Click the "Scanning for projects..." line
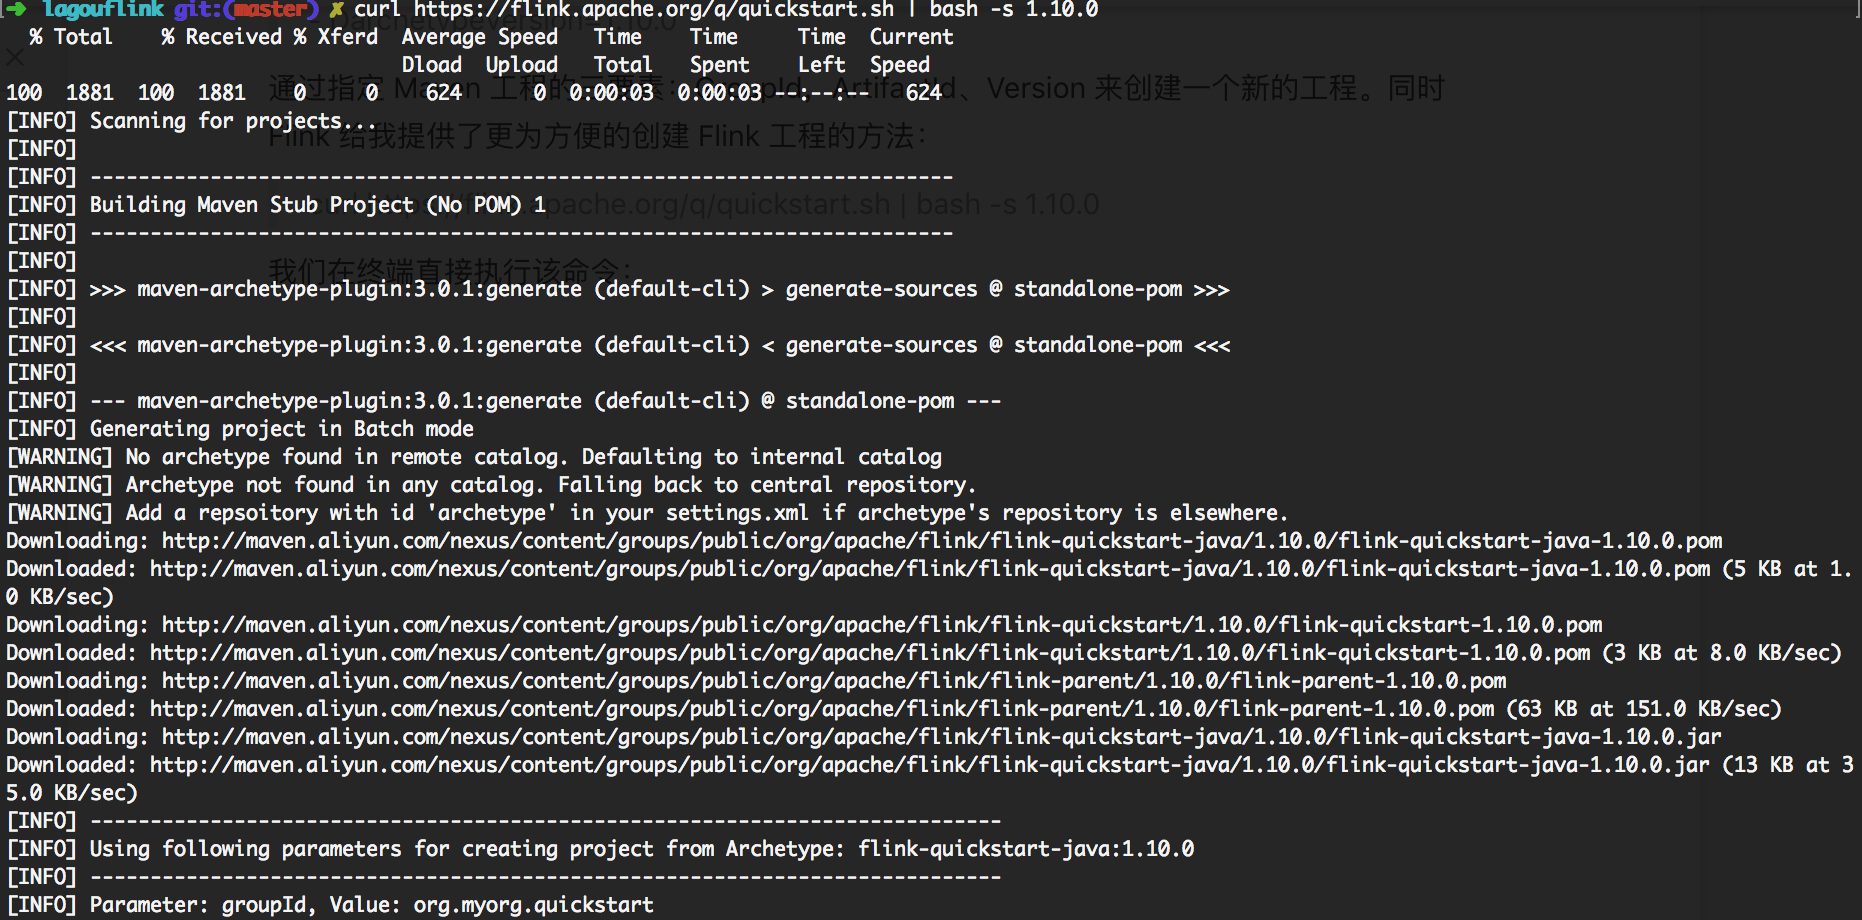This screenshot has width=1862, height=920. (234, 121)
